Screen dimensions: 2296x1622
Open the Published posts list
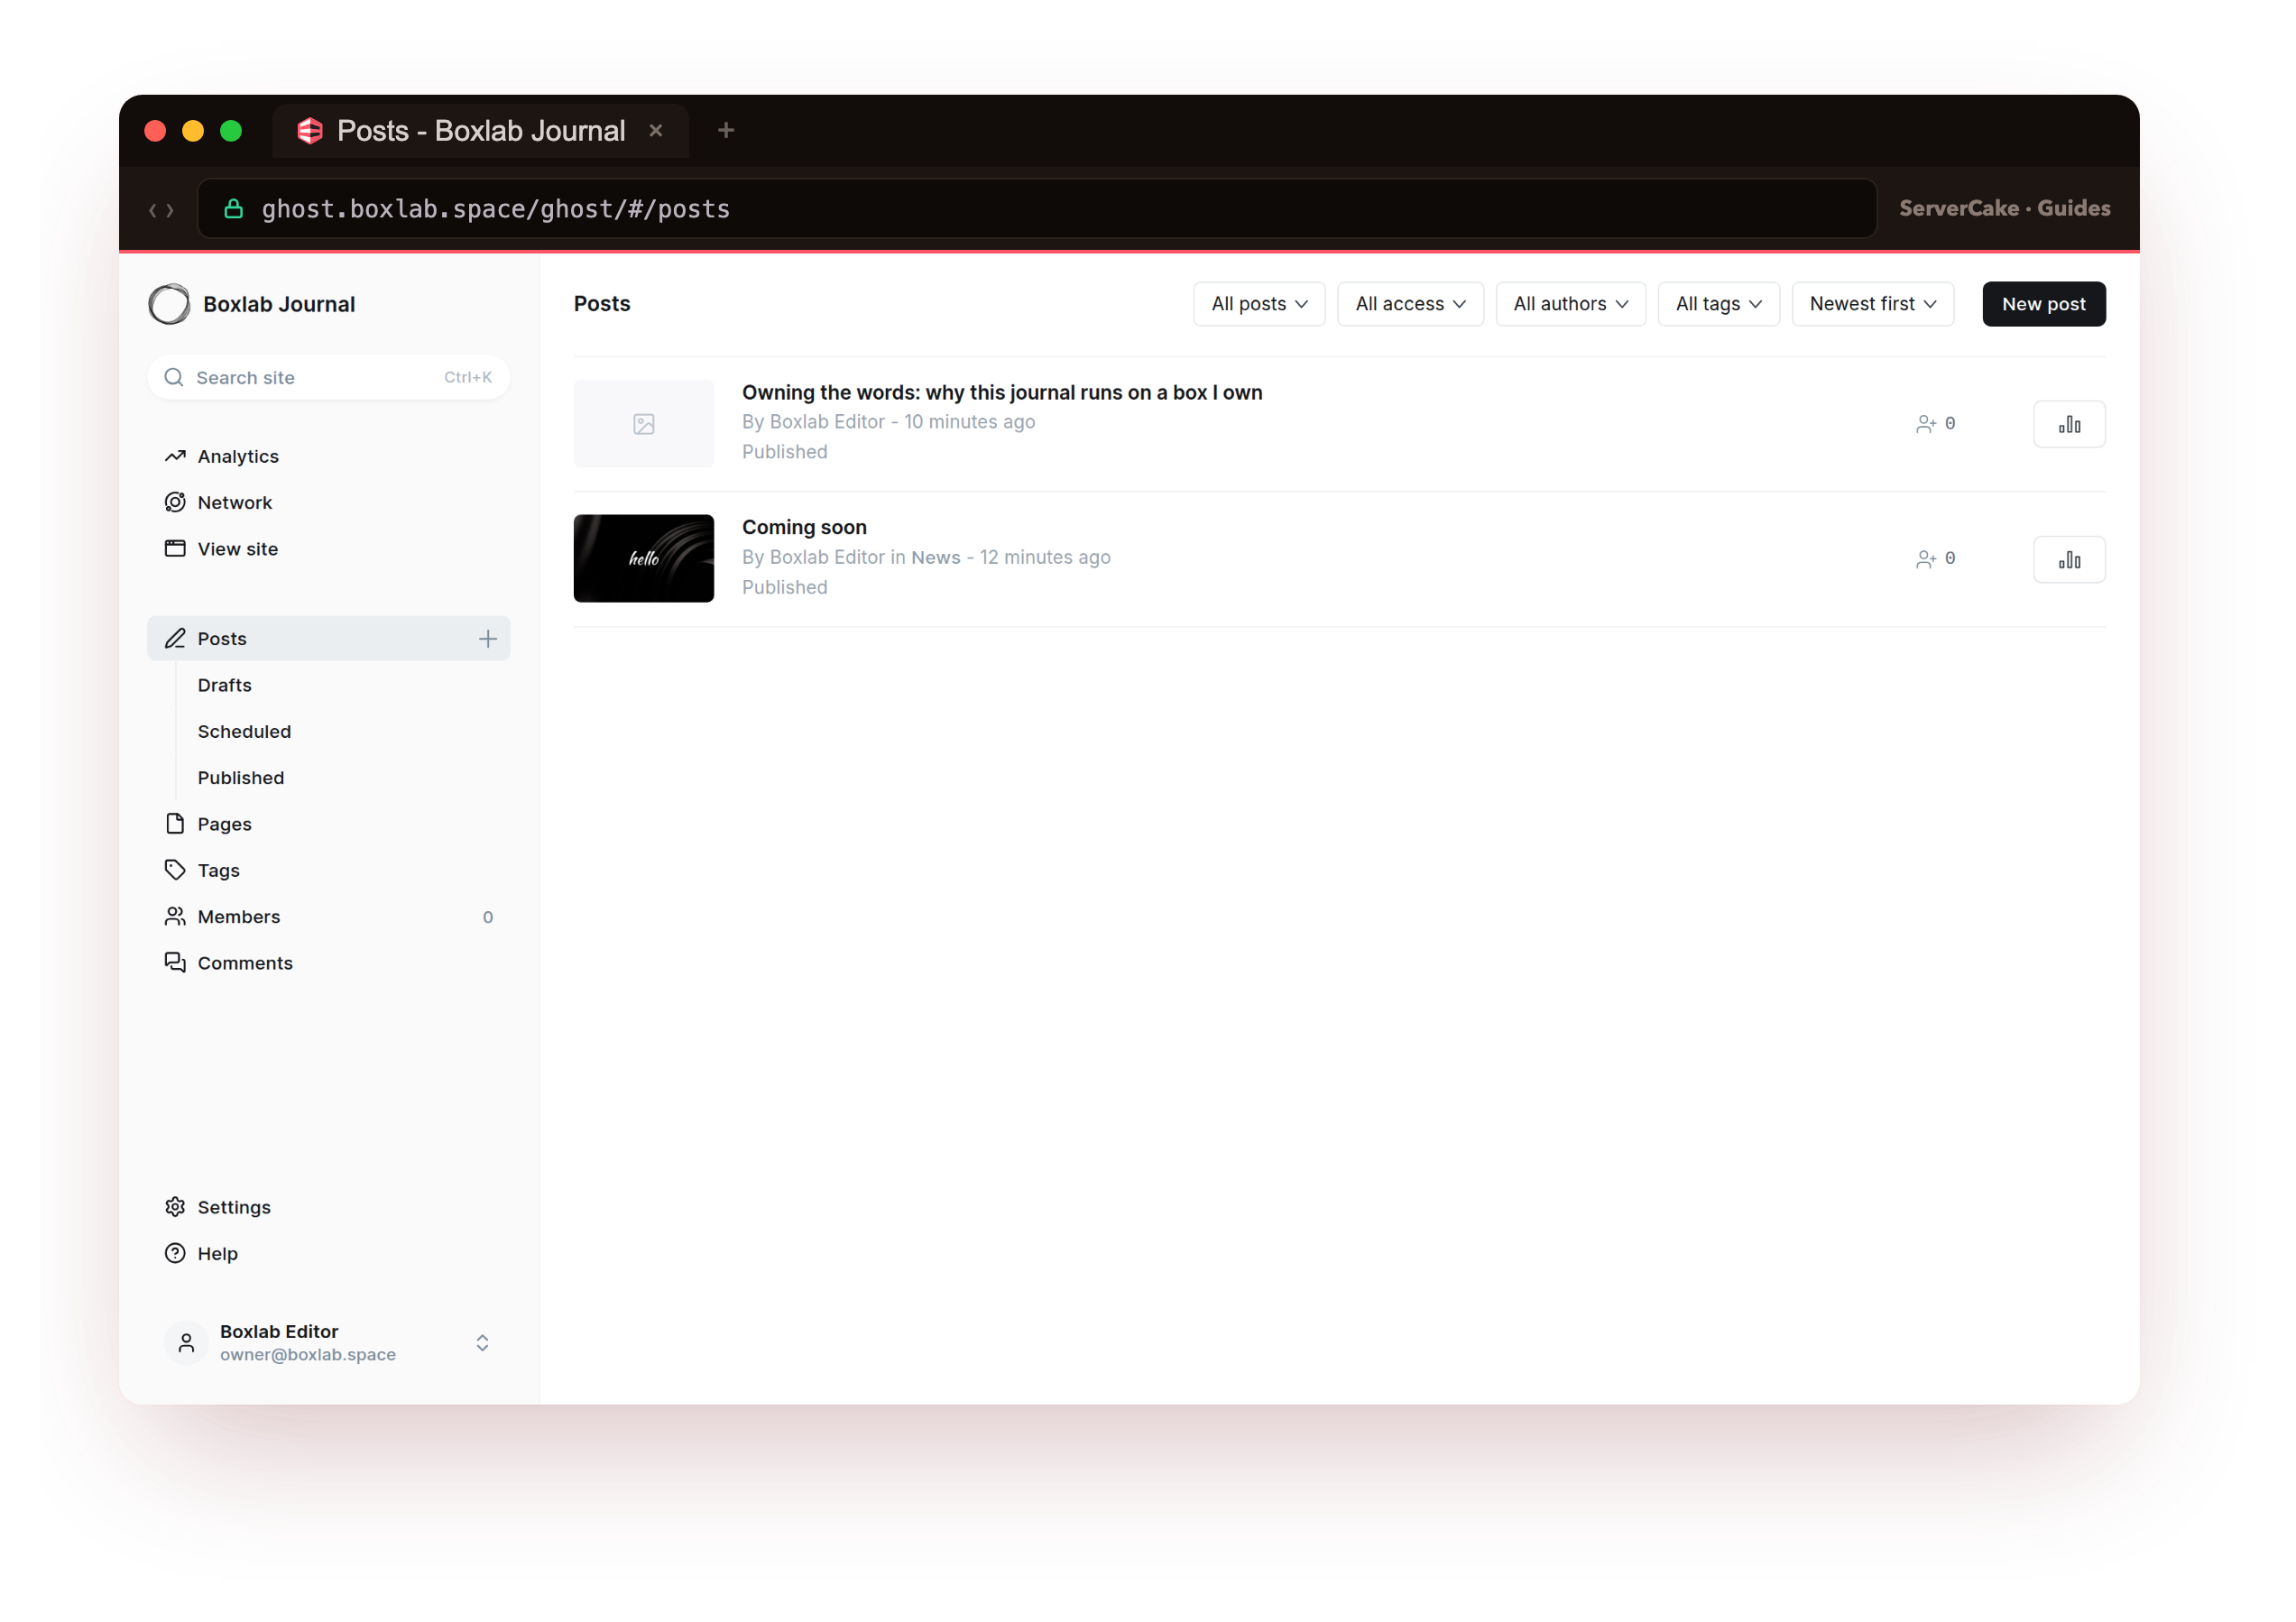click(x=241, y=778)
